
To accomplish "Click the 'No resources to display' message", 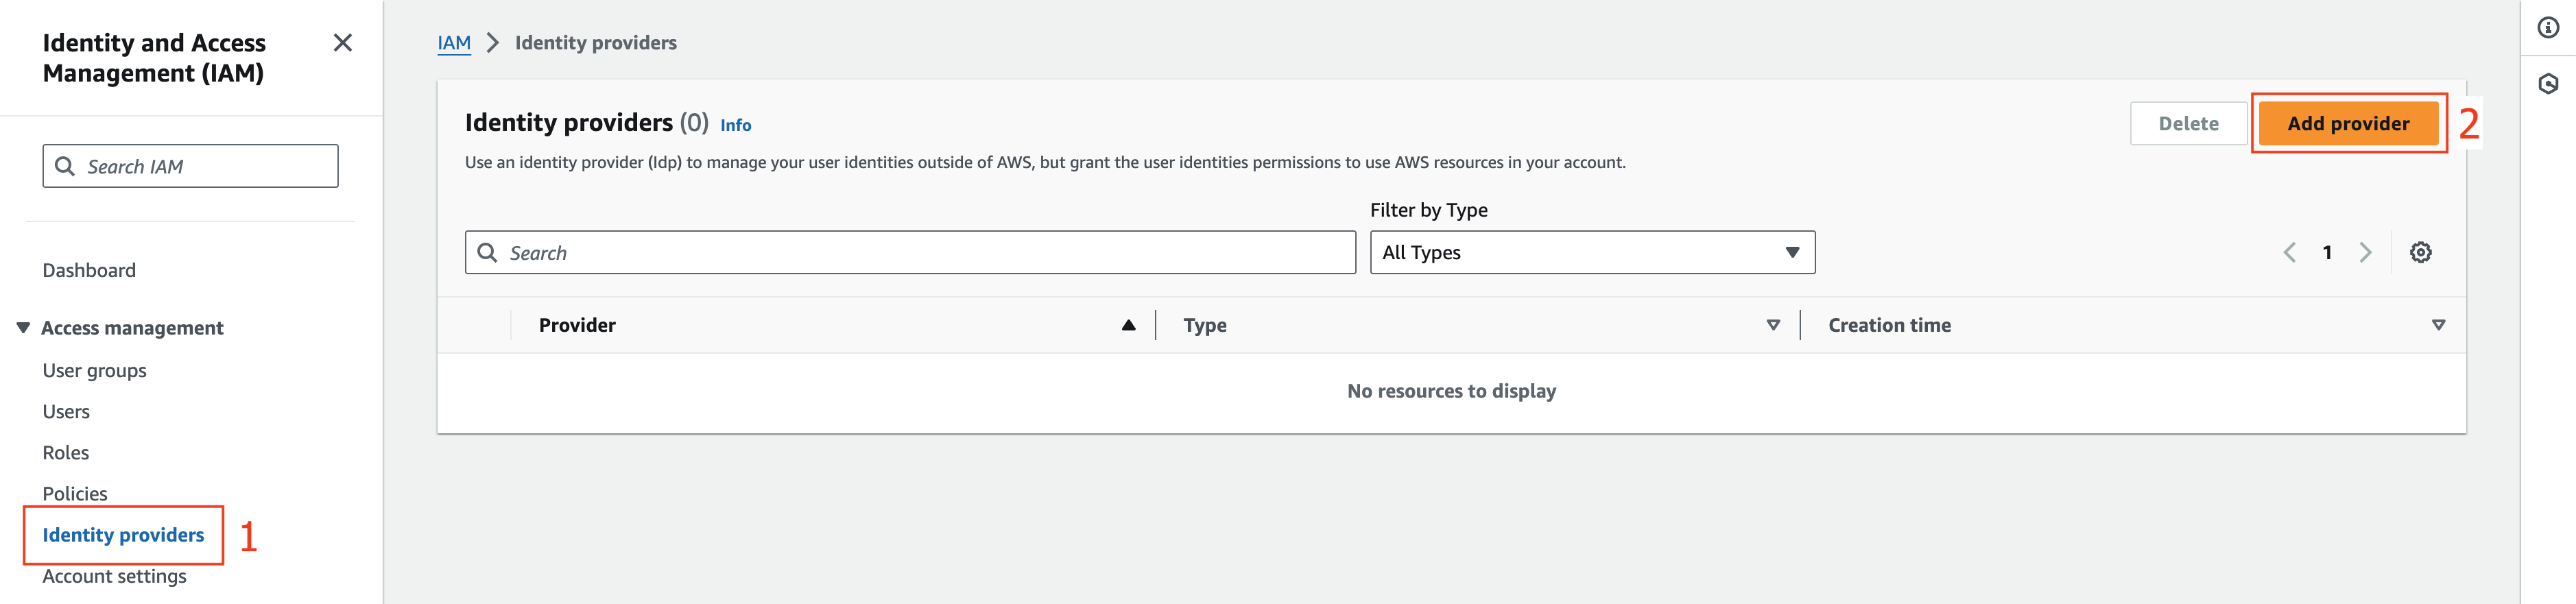I will click(1451, 391).
